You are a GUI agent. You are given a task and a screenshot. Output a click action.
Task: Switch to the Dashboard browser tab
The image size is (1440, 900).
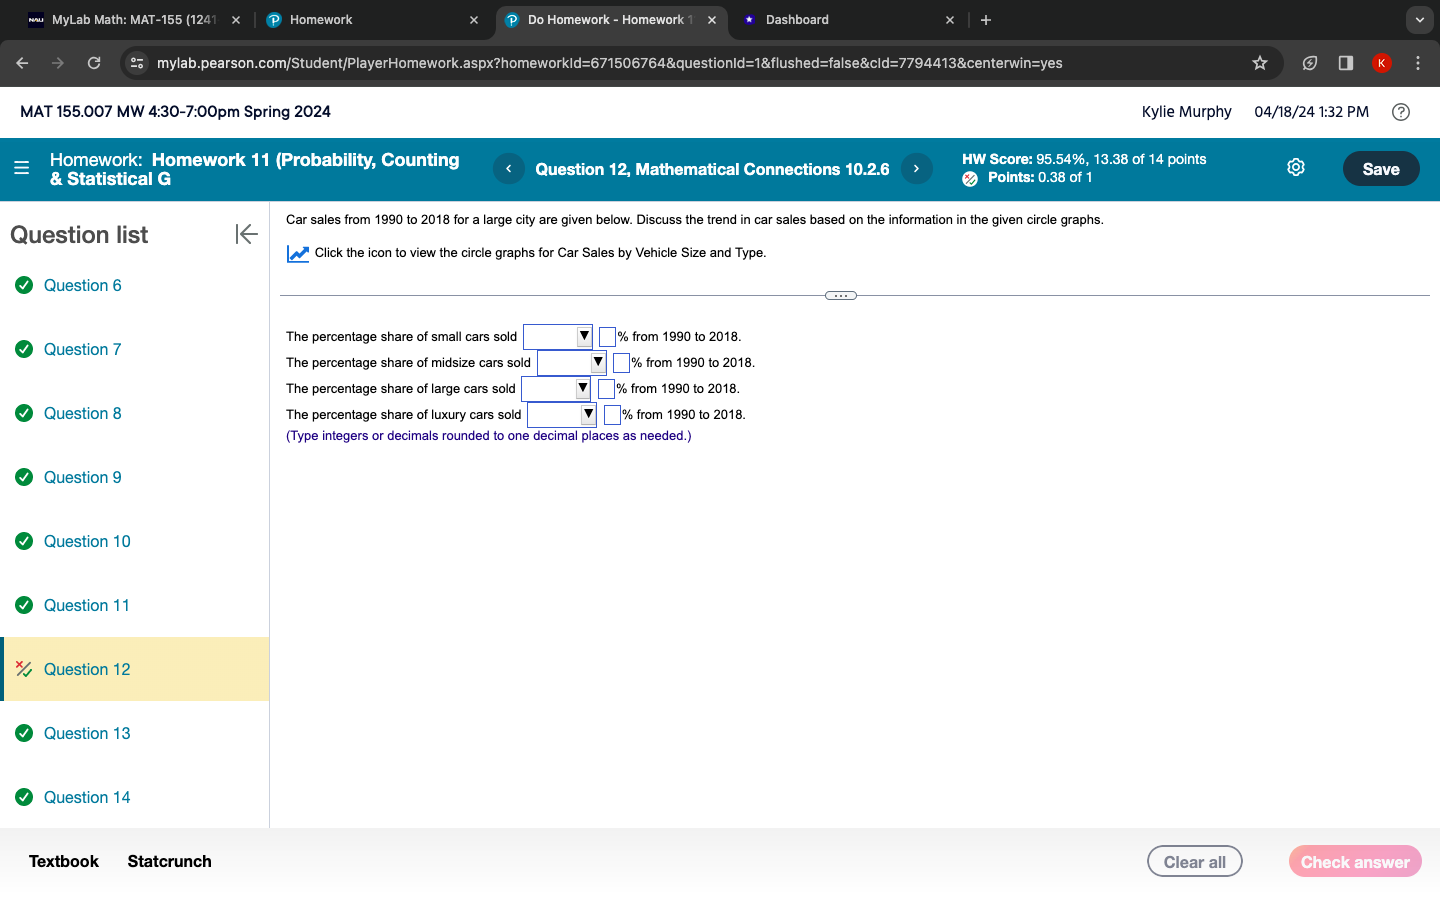[x=797, y=19]
